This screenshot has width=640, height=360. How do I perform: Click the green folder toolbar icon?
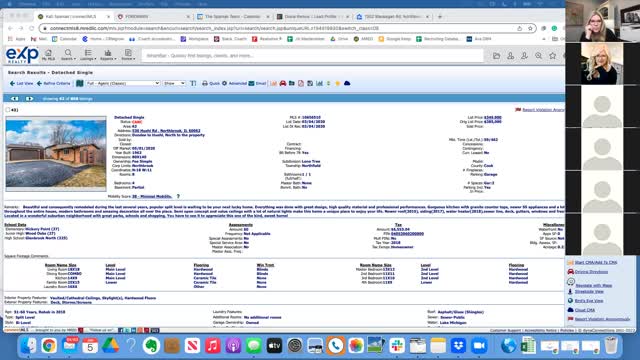pyautogui.click(x=292, y=83)
